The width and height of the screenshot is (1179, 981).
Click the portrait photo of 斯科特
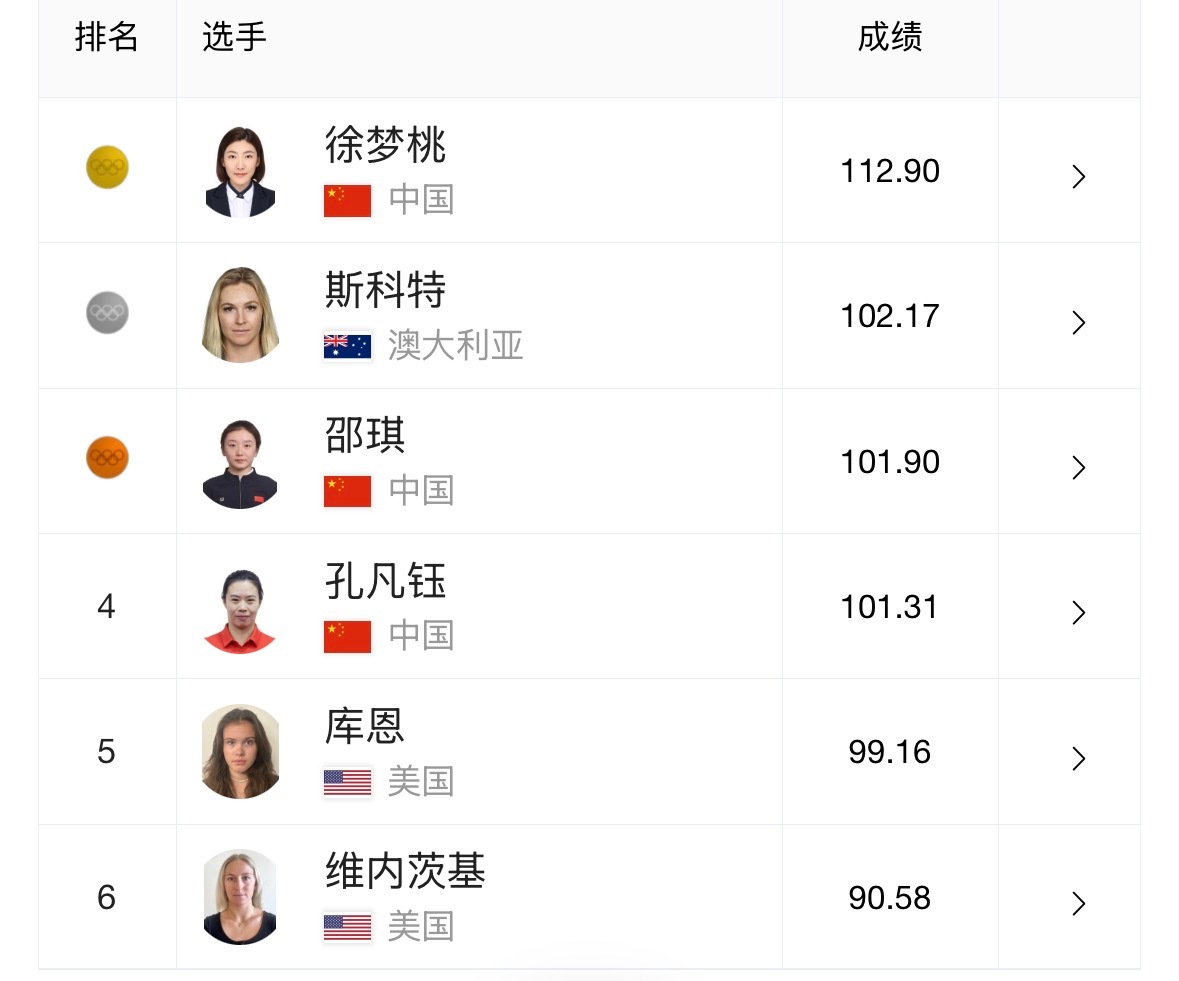[x=240, y=315]
